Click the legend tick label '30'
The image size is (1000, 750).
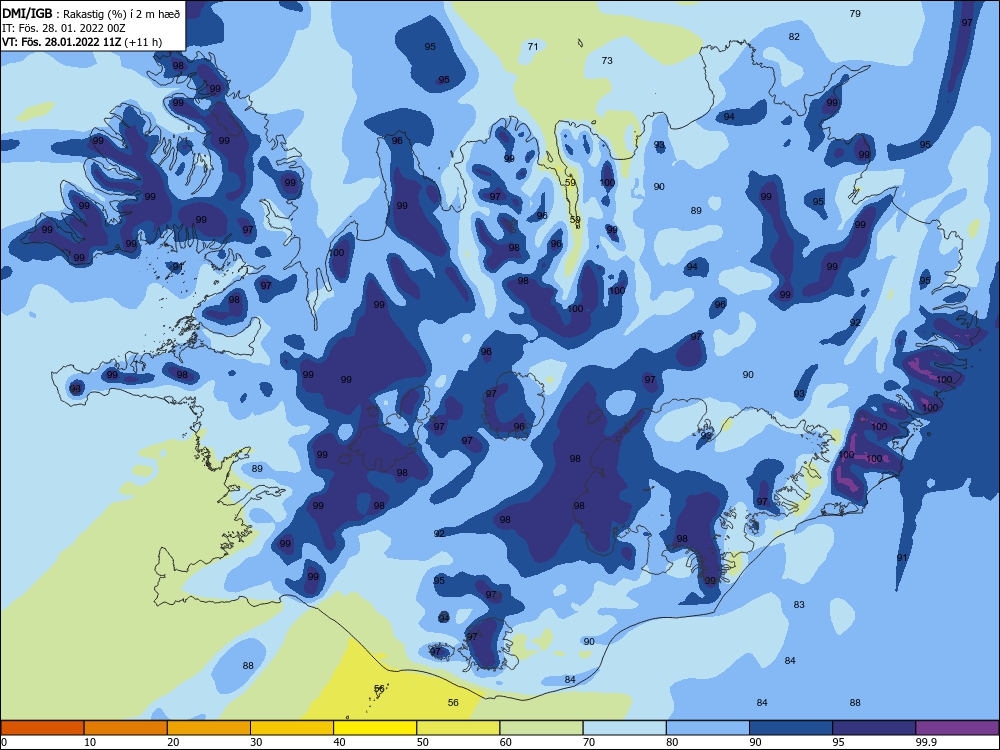click(x=256, y=742)
